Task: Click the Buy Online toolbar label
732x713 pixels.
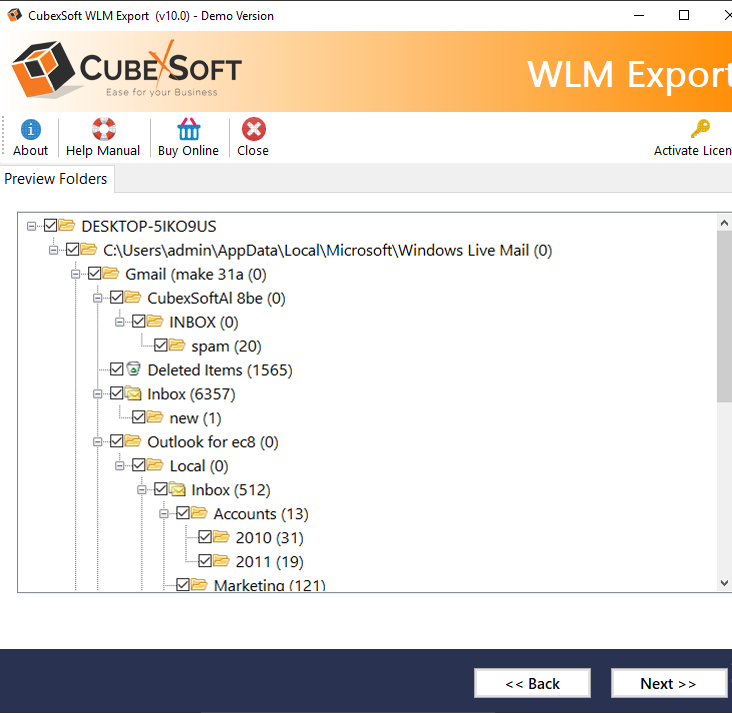Action: click(x=189, y=150)
